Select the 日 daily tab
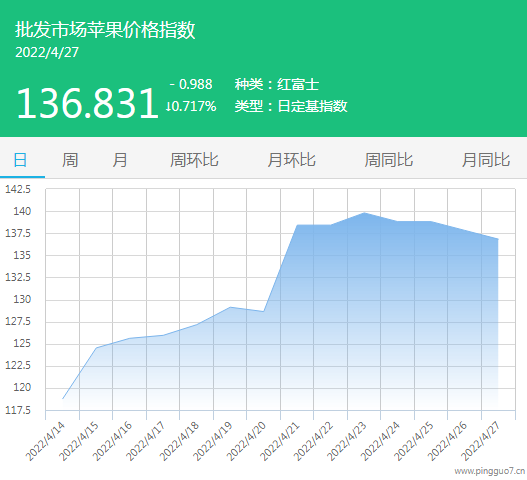The width and height of the screenshot is (527, 480). point(20,160)
